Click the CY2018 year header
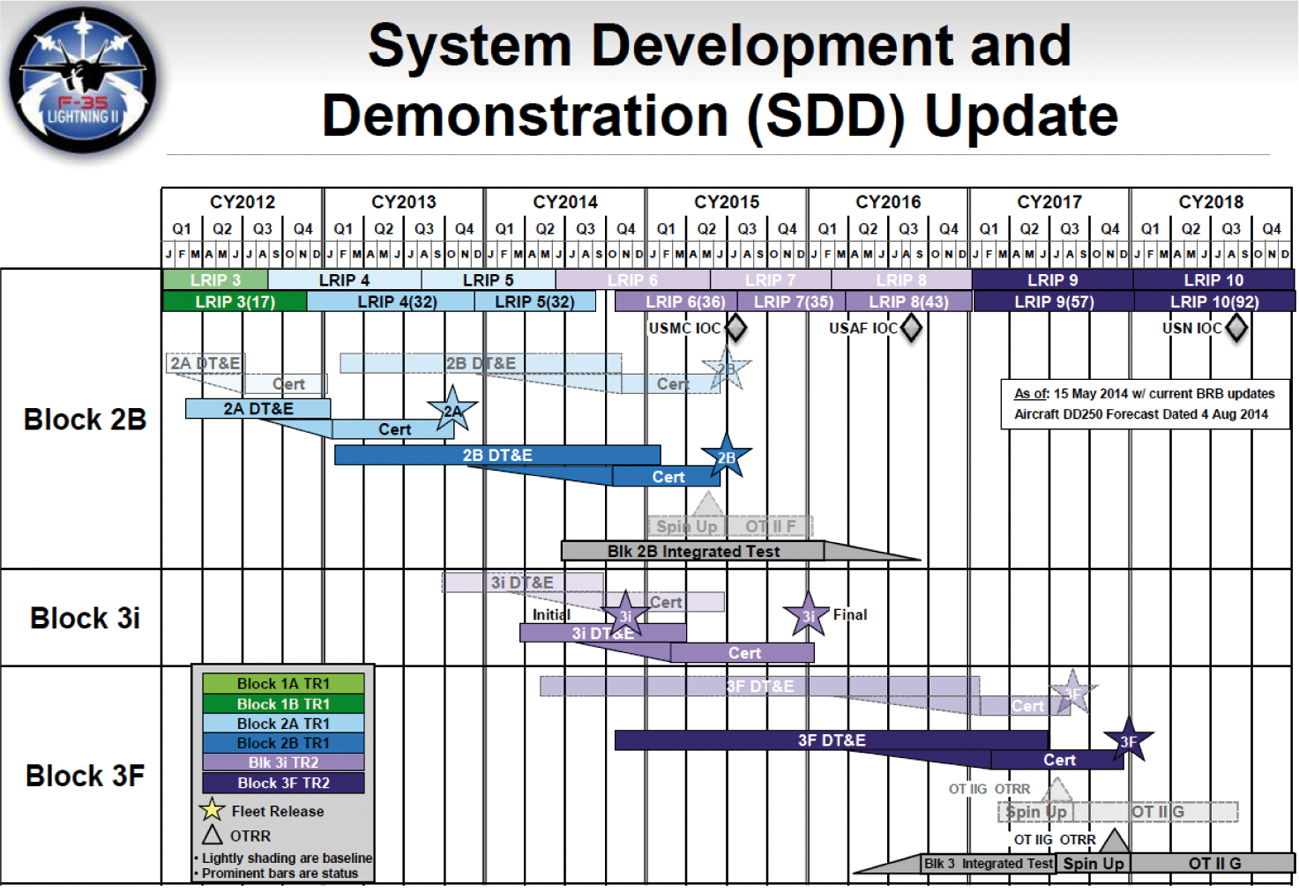The image size is (1299, 892). click(1212, 202)
